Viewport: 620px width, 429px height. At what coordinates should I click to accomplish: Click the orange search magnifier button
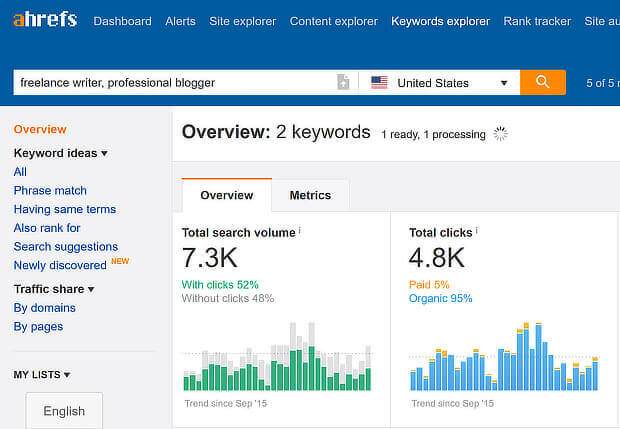542,82
